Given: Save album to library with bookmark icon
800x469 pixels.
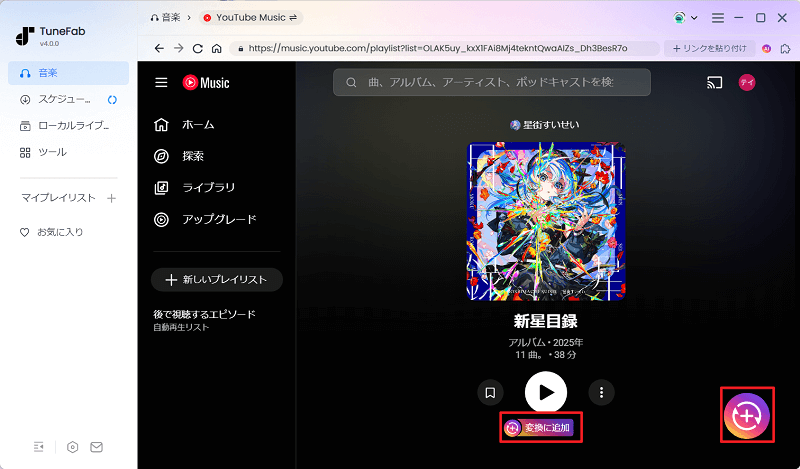Looking at the screenshot, I should (x=490, y=392).
